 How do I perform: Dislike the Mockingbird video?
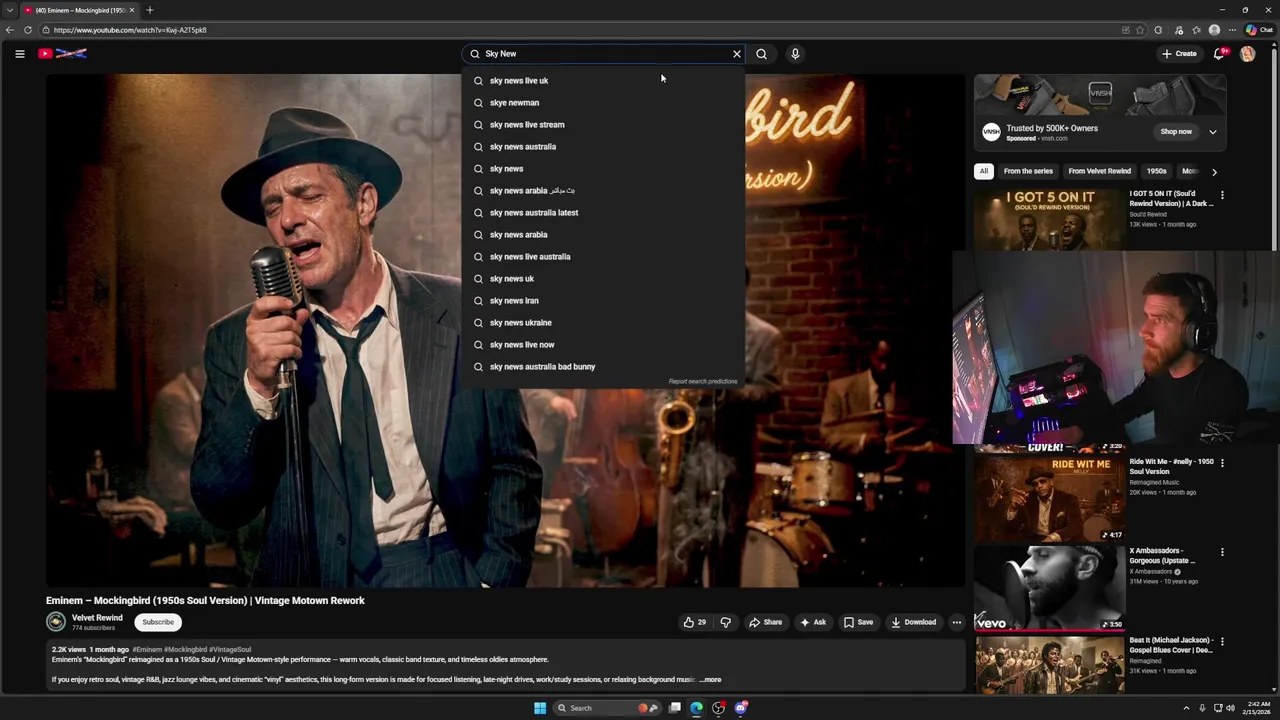(726, 622)
